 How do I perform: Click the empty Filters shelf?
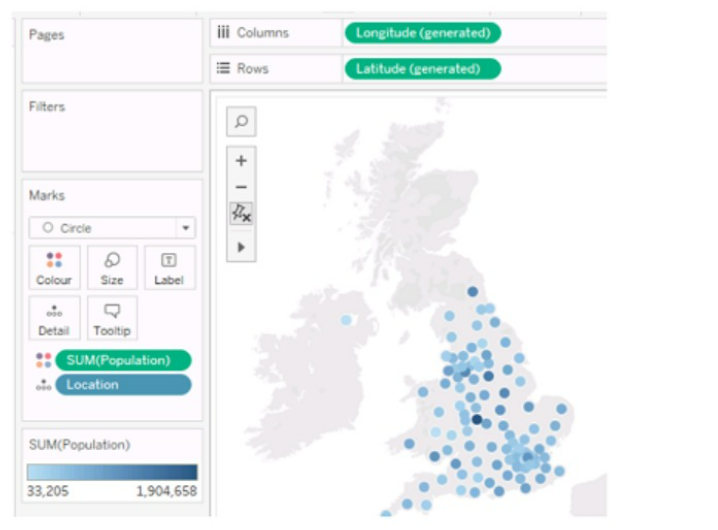click(112, 140)
